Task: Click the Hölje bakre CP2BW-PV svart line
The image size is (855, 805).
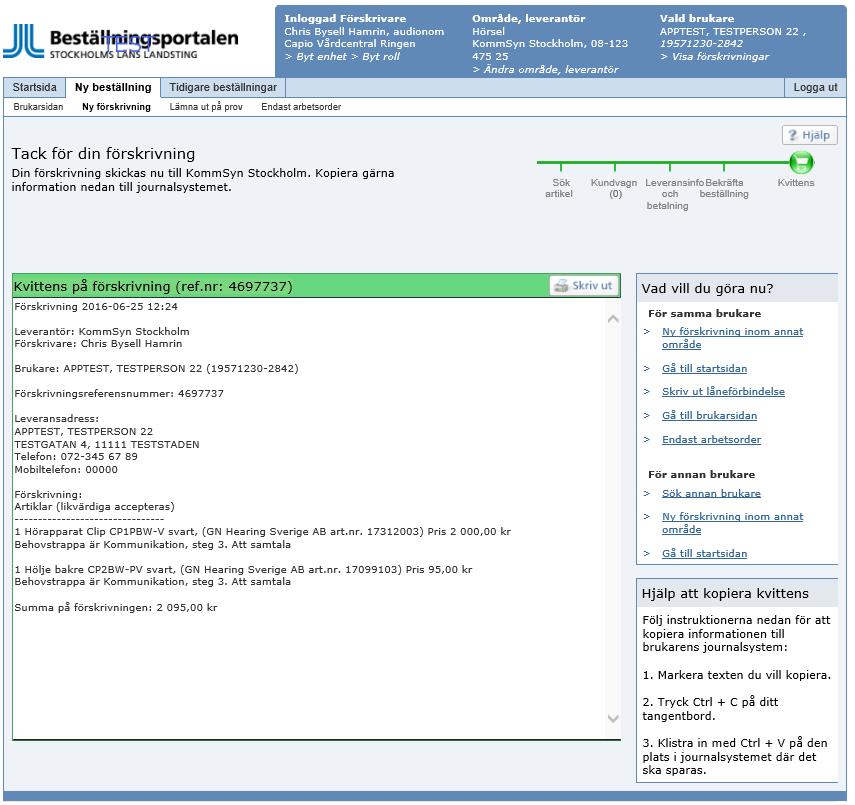Action: coord(243,569)
